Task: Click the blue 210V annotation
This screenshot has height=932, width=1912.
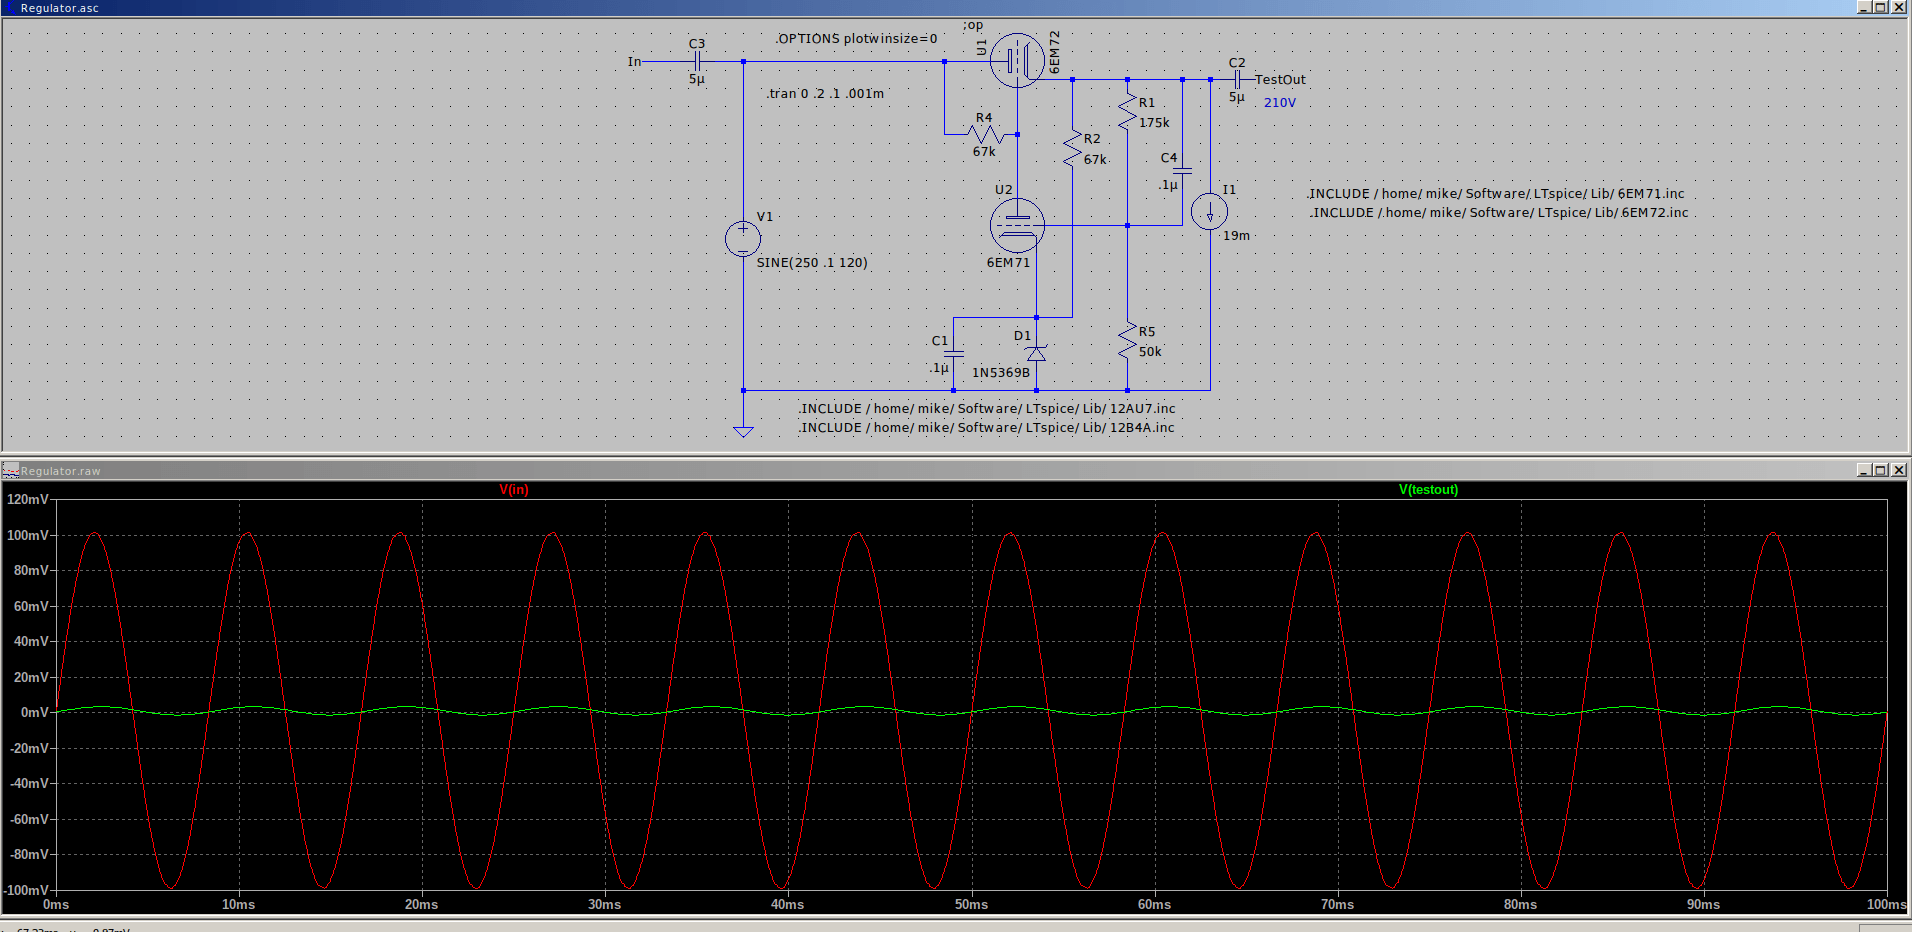Action: click(x=1280, y=102)
